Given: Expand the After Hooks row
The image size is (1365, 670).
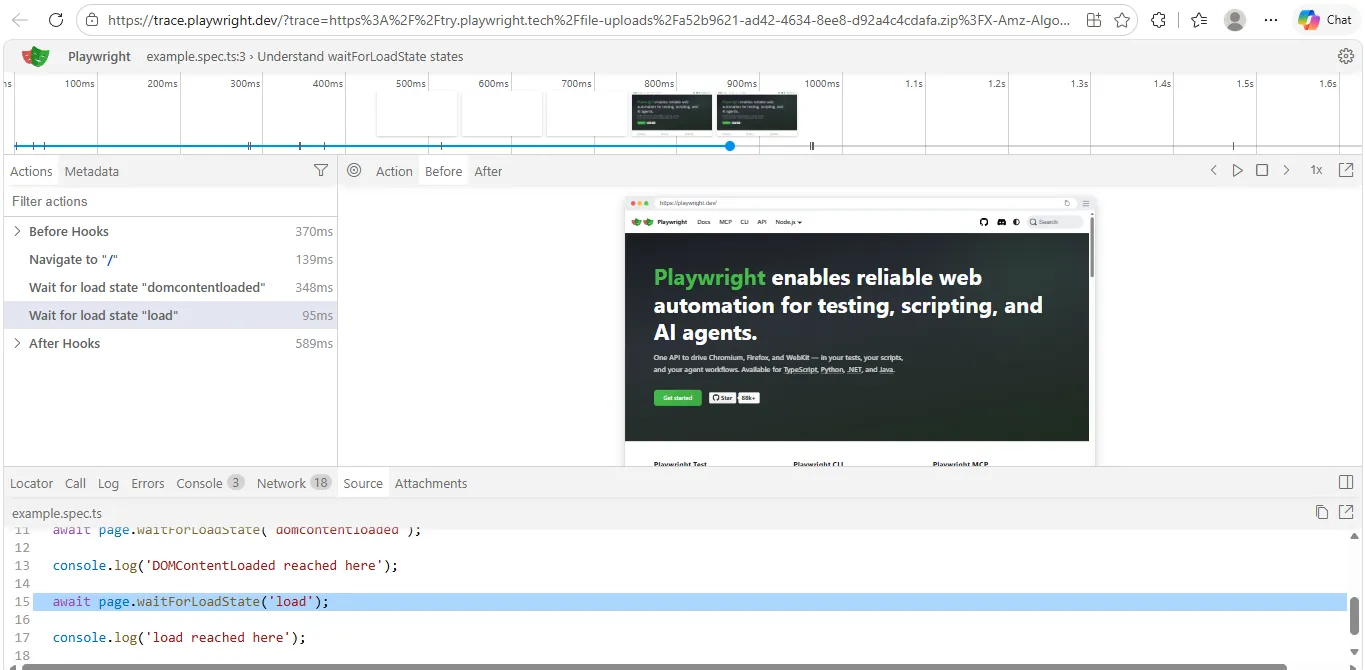Looking at the screenshot, I should [x=17, y=343].
